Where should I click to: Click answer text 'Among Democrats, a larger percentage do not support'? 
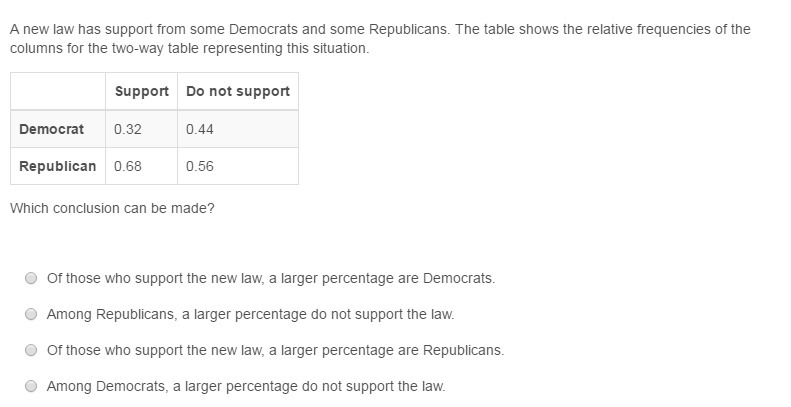pyautogui.click(x=246, y=386)
